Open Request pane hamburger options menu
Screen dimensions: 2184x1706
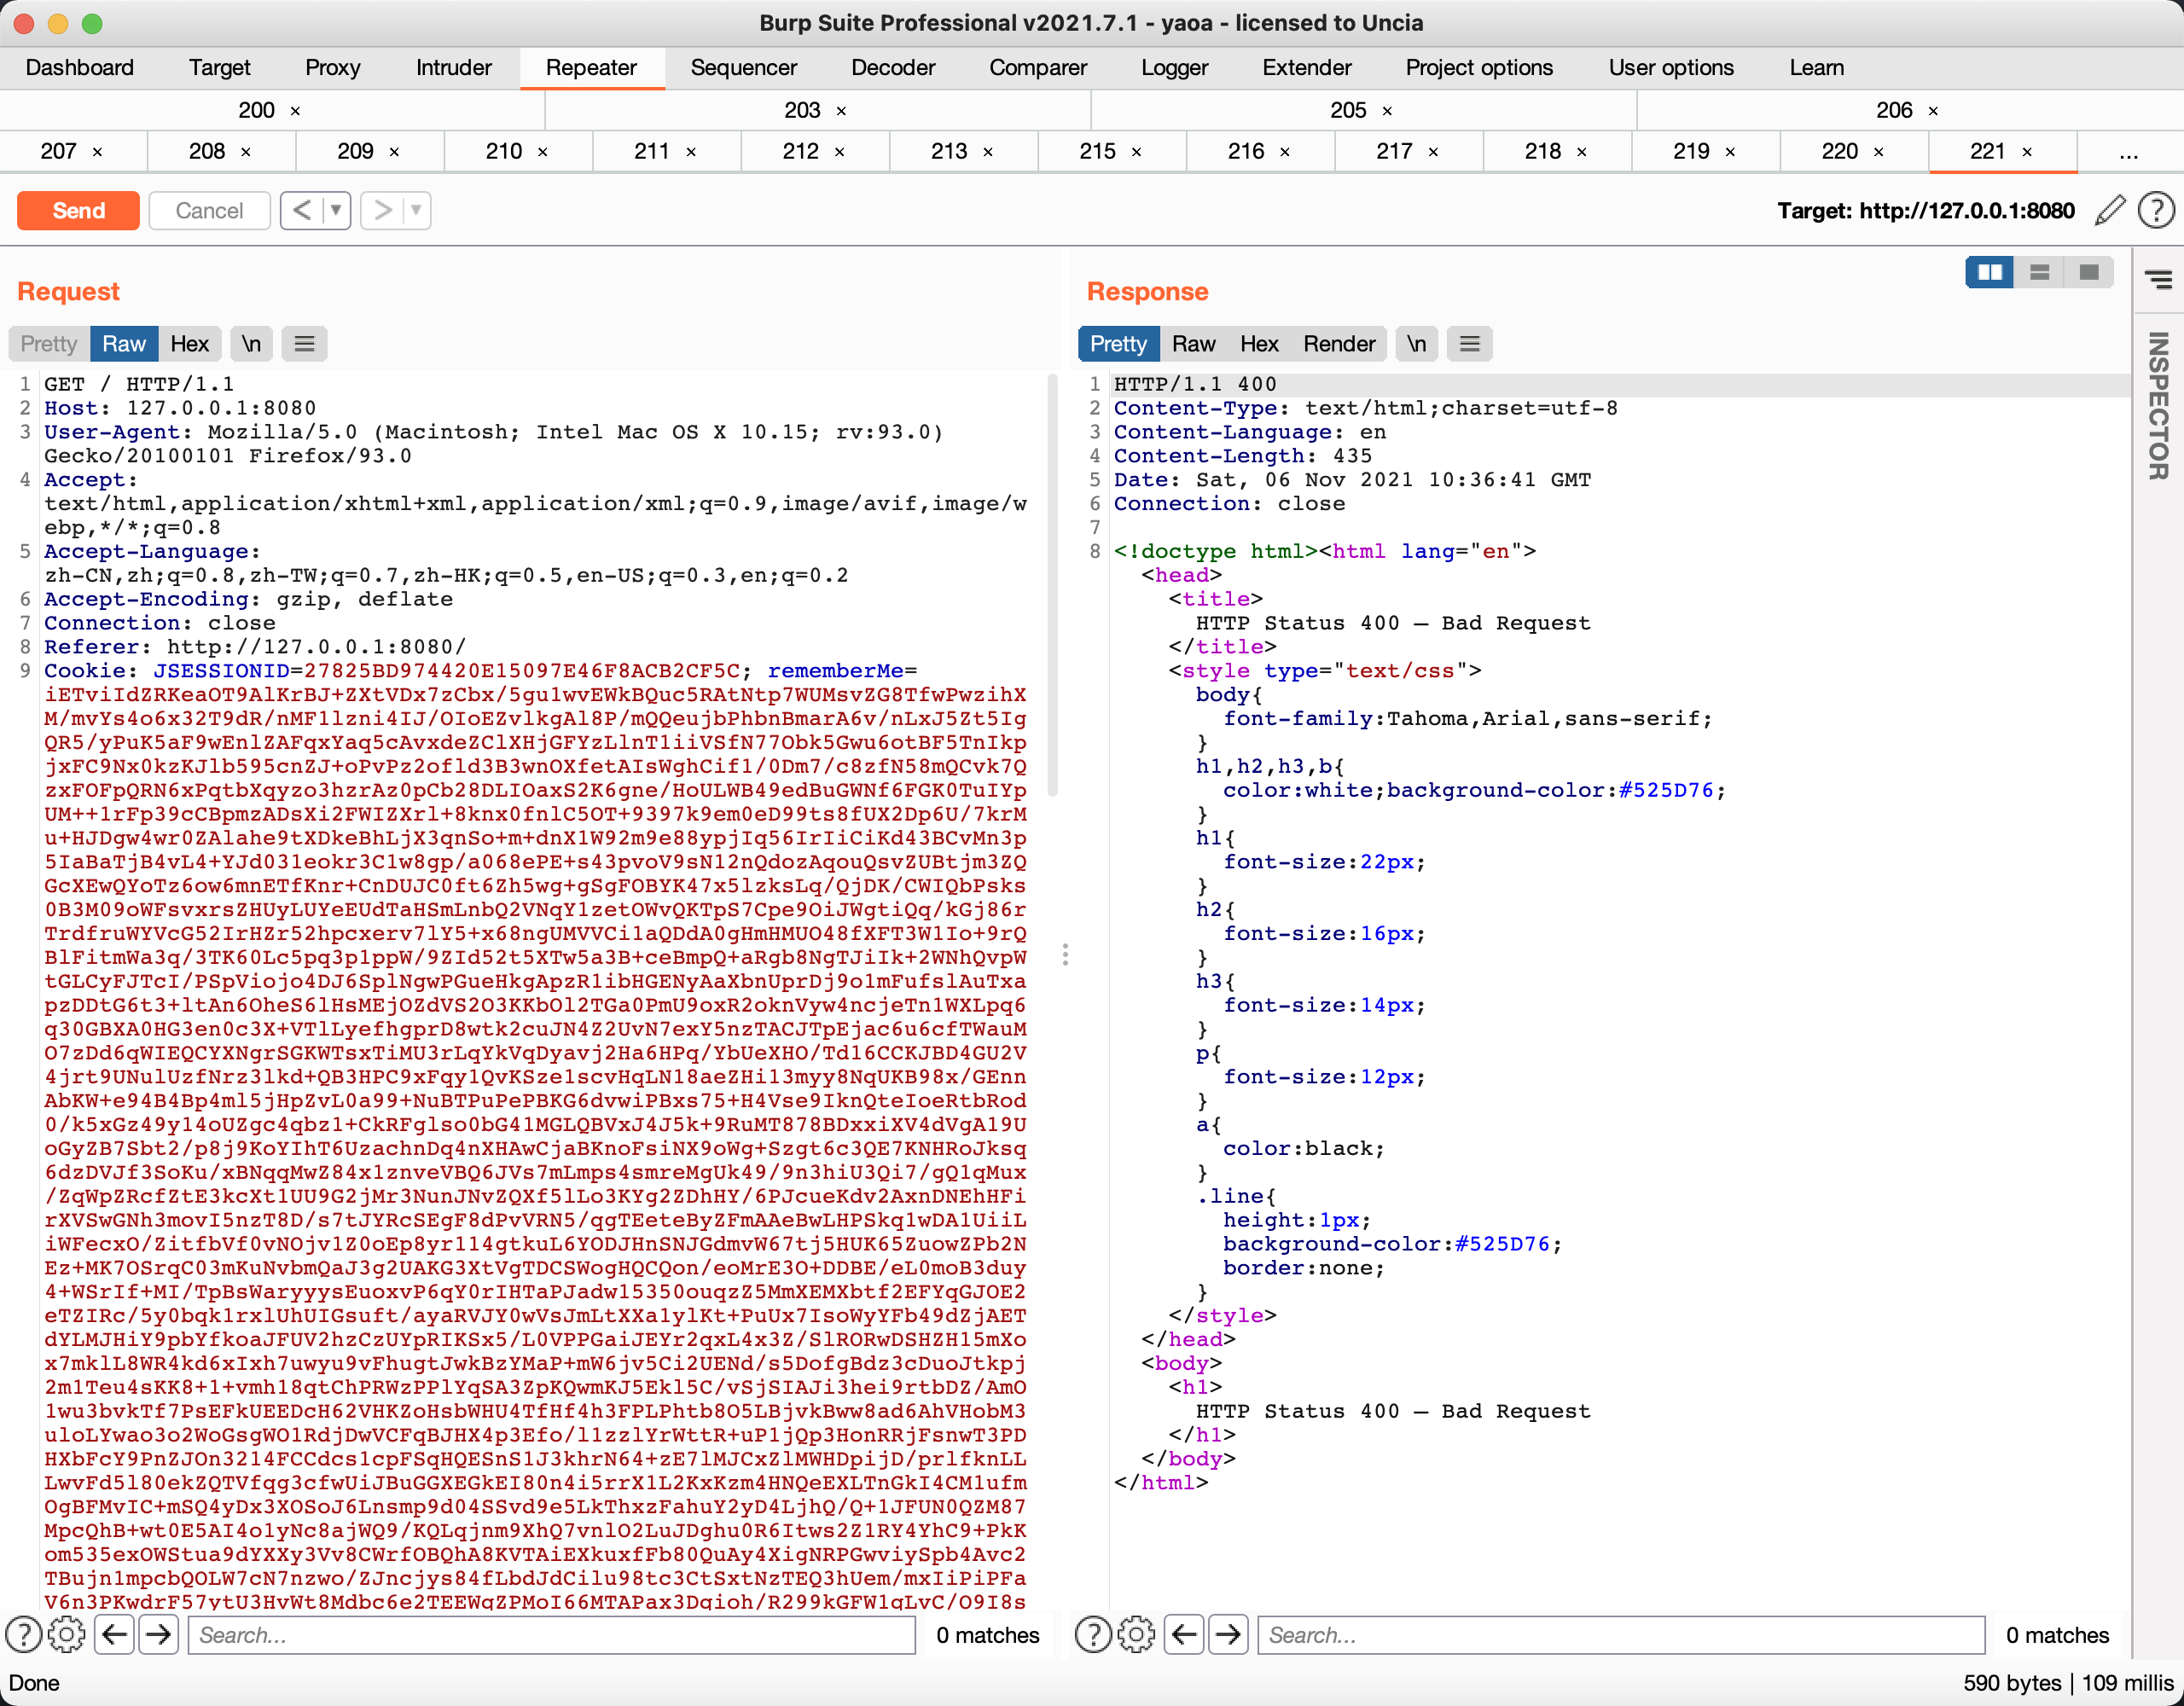point(305,344)
